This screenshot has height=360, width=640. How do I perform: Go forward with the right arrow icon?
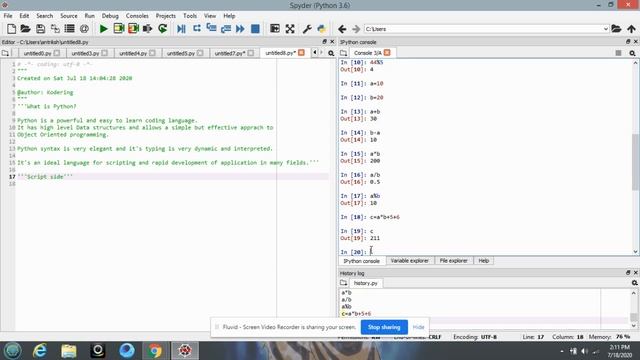[356, 29]
